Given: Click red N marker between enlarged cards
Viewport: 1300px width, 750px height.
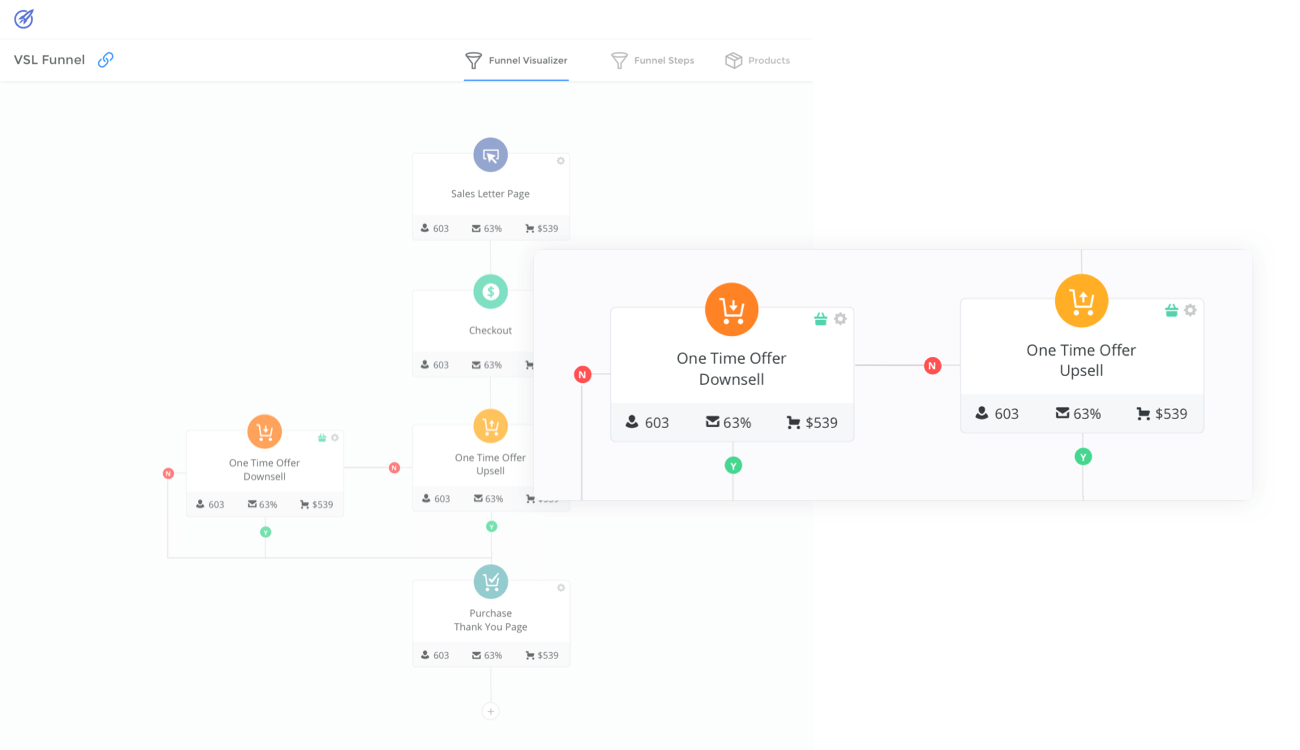Looking at the screenshot, I should (x=933, y=366).
